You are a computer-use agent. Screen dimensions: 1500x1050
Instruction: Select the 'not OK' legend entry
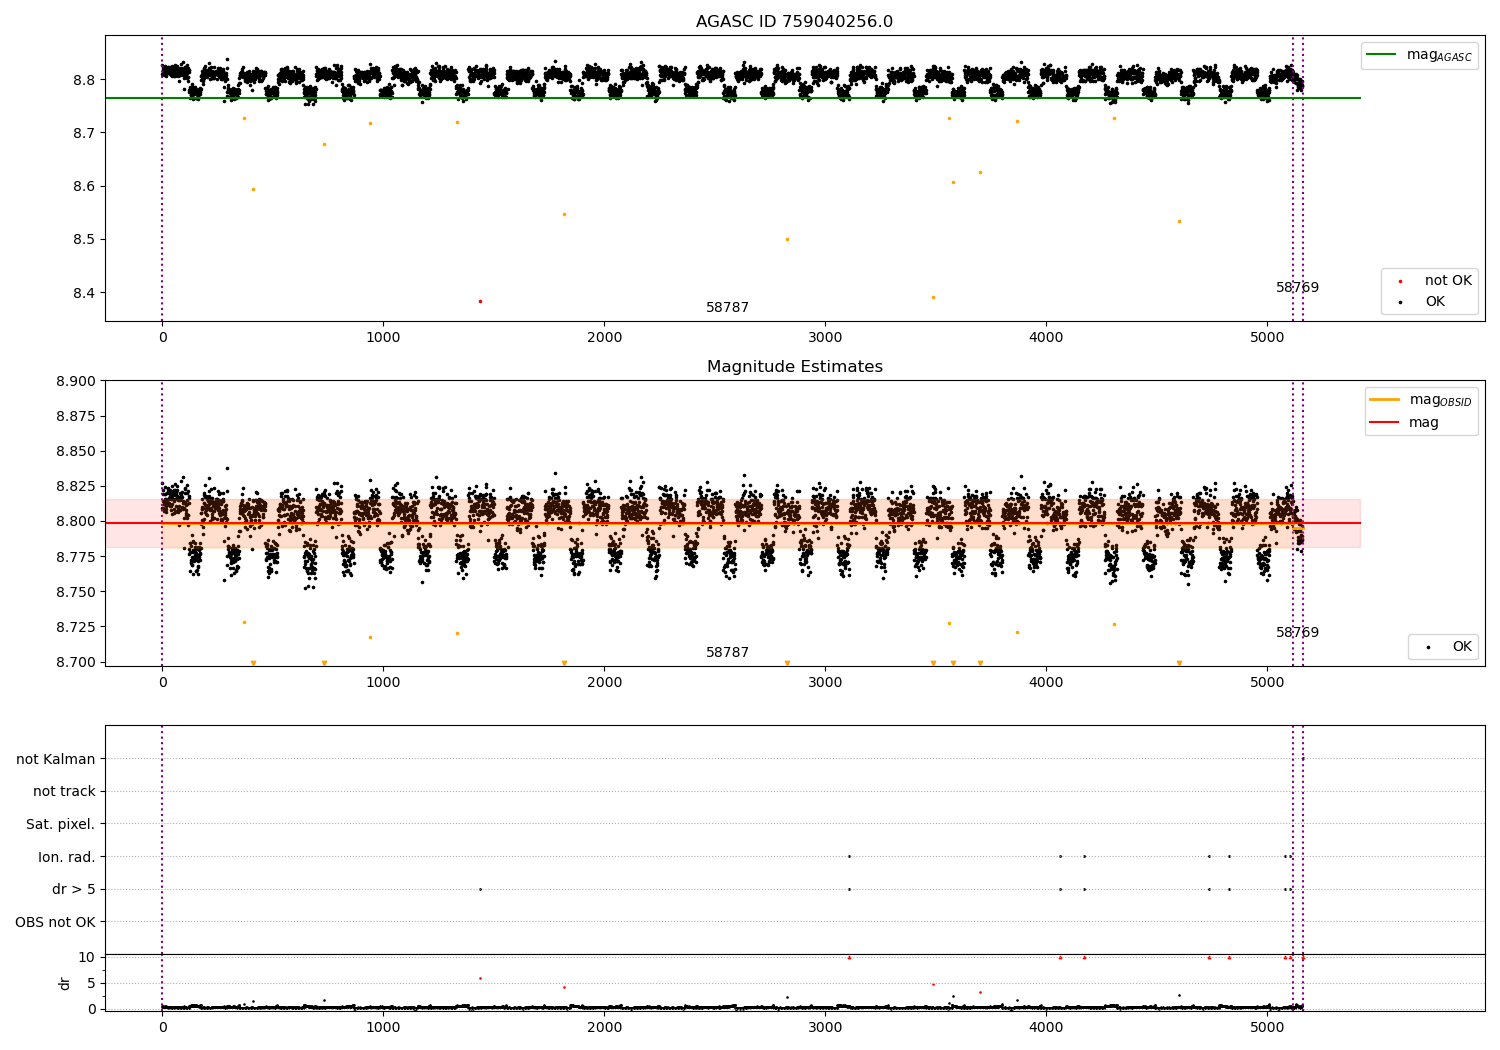(x=1436, y=281)
